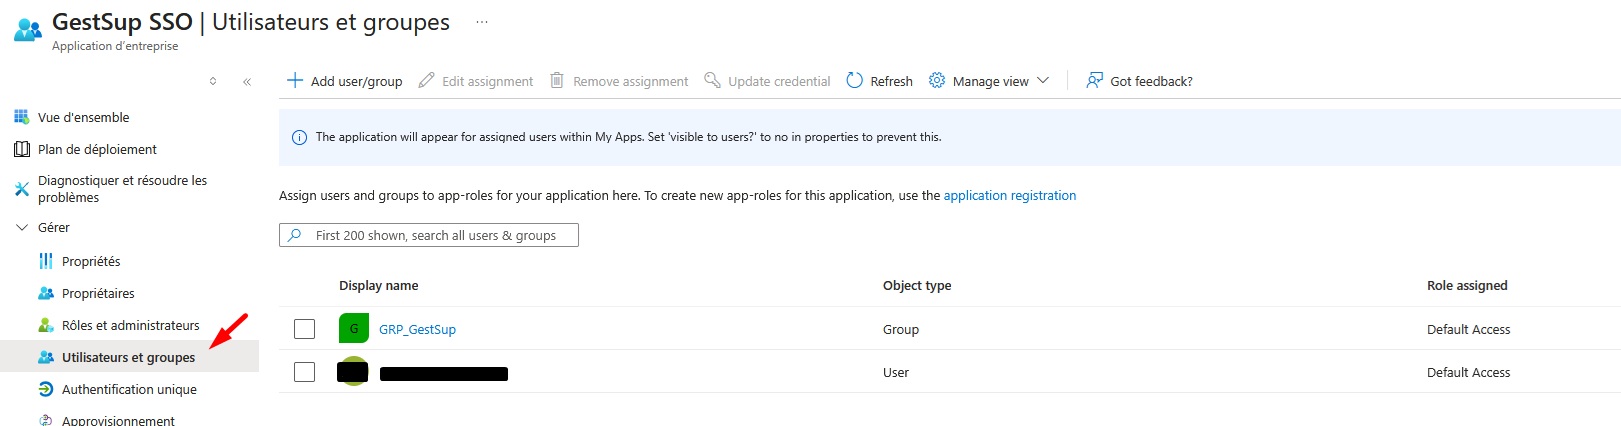Click the Got feedback person icon
This screenshot has width=1621, height=426.
pyautogui.click(x=1095, y=80)
